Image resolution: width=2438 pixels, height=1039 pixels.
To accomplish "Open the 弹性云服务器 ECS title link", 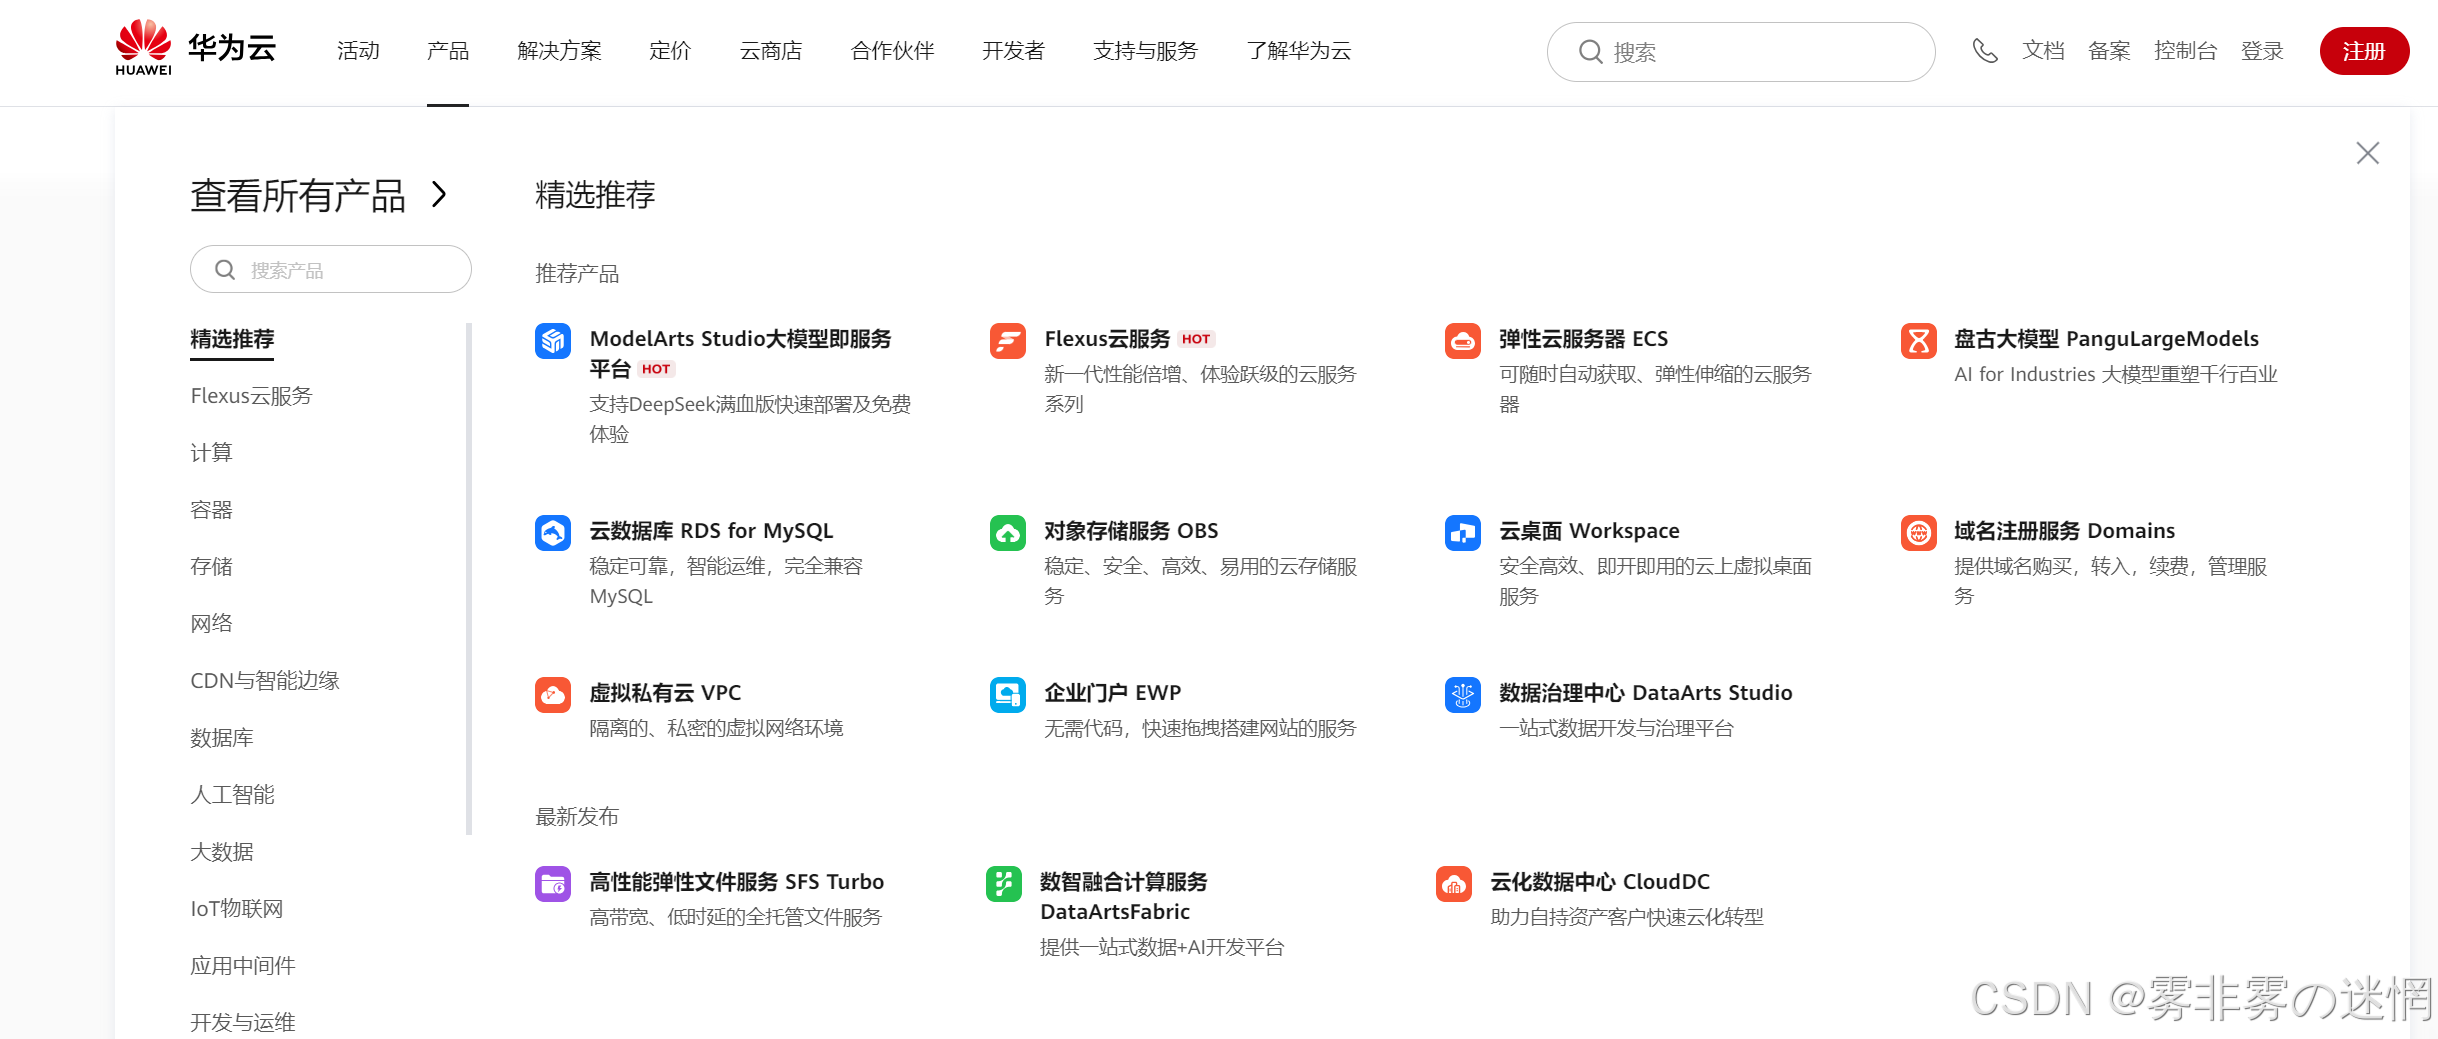I will click(1584, 339).
